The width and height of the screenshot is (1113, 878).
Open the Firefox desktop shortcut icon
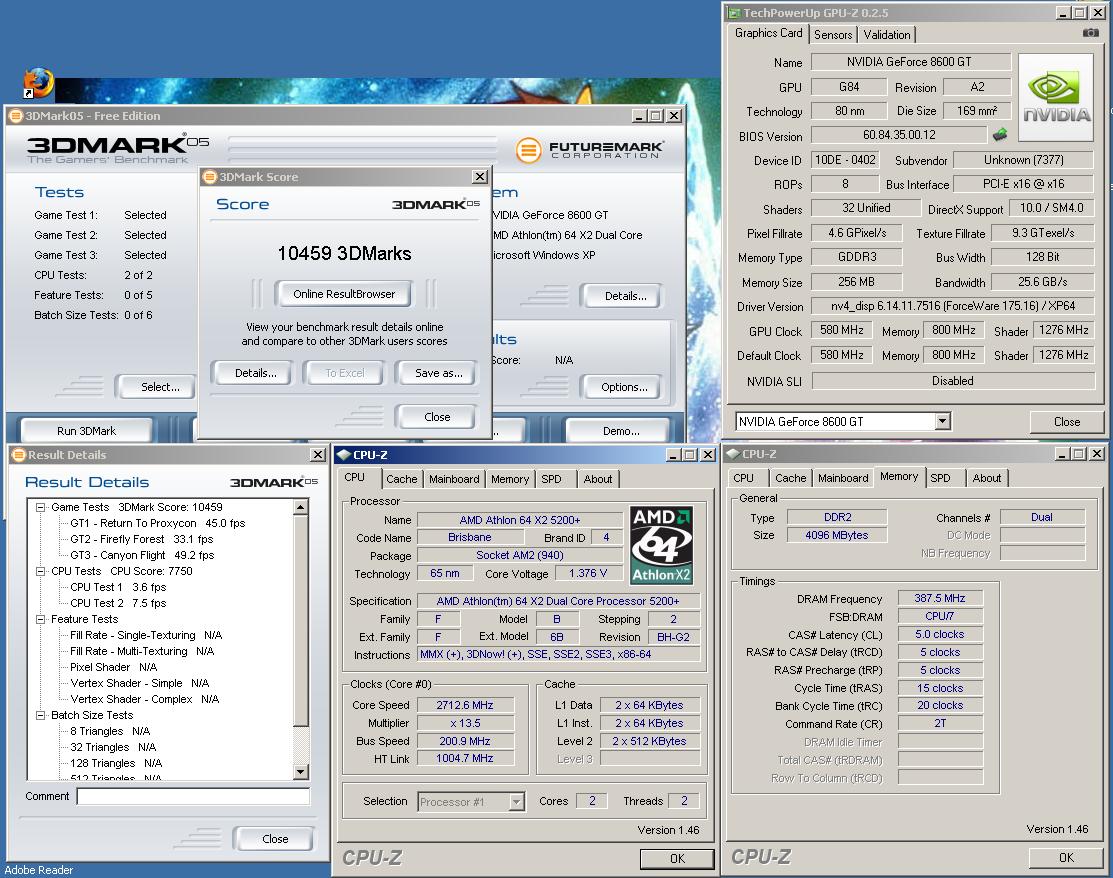[x=38, y=83]
